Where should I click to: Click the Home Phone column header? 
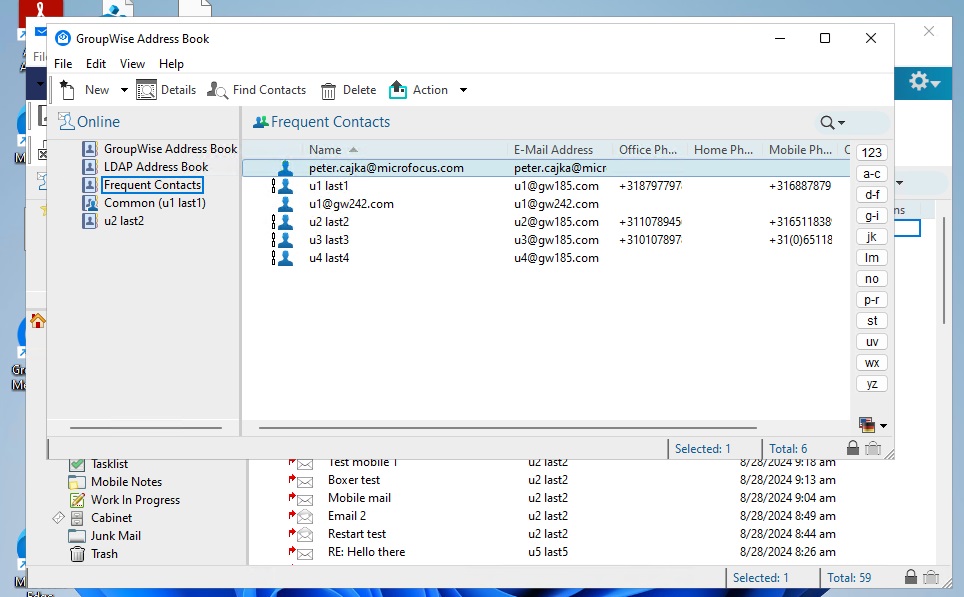click(725, 149)
